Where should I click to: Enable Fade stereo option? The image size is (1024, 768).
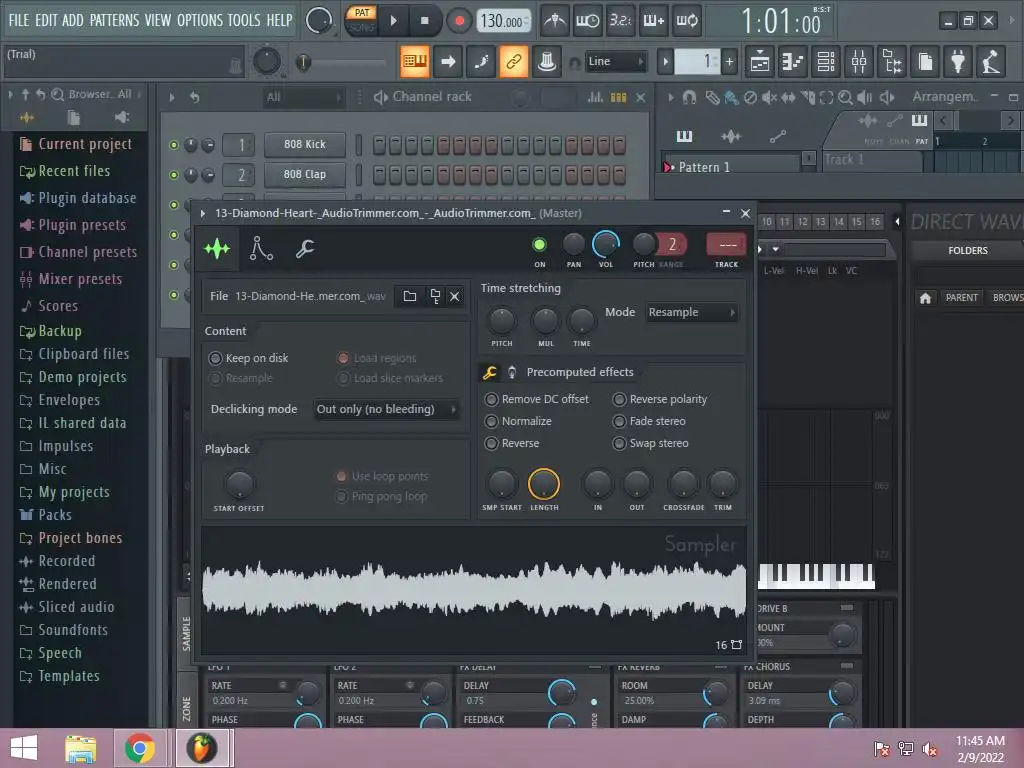pos(650,421)
